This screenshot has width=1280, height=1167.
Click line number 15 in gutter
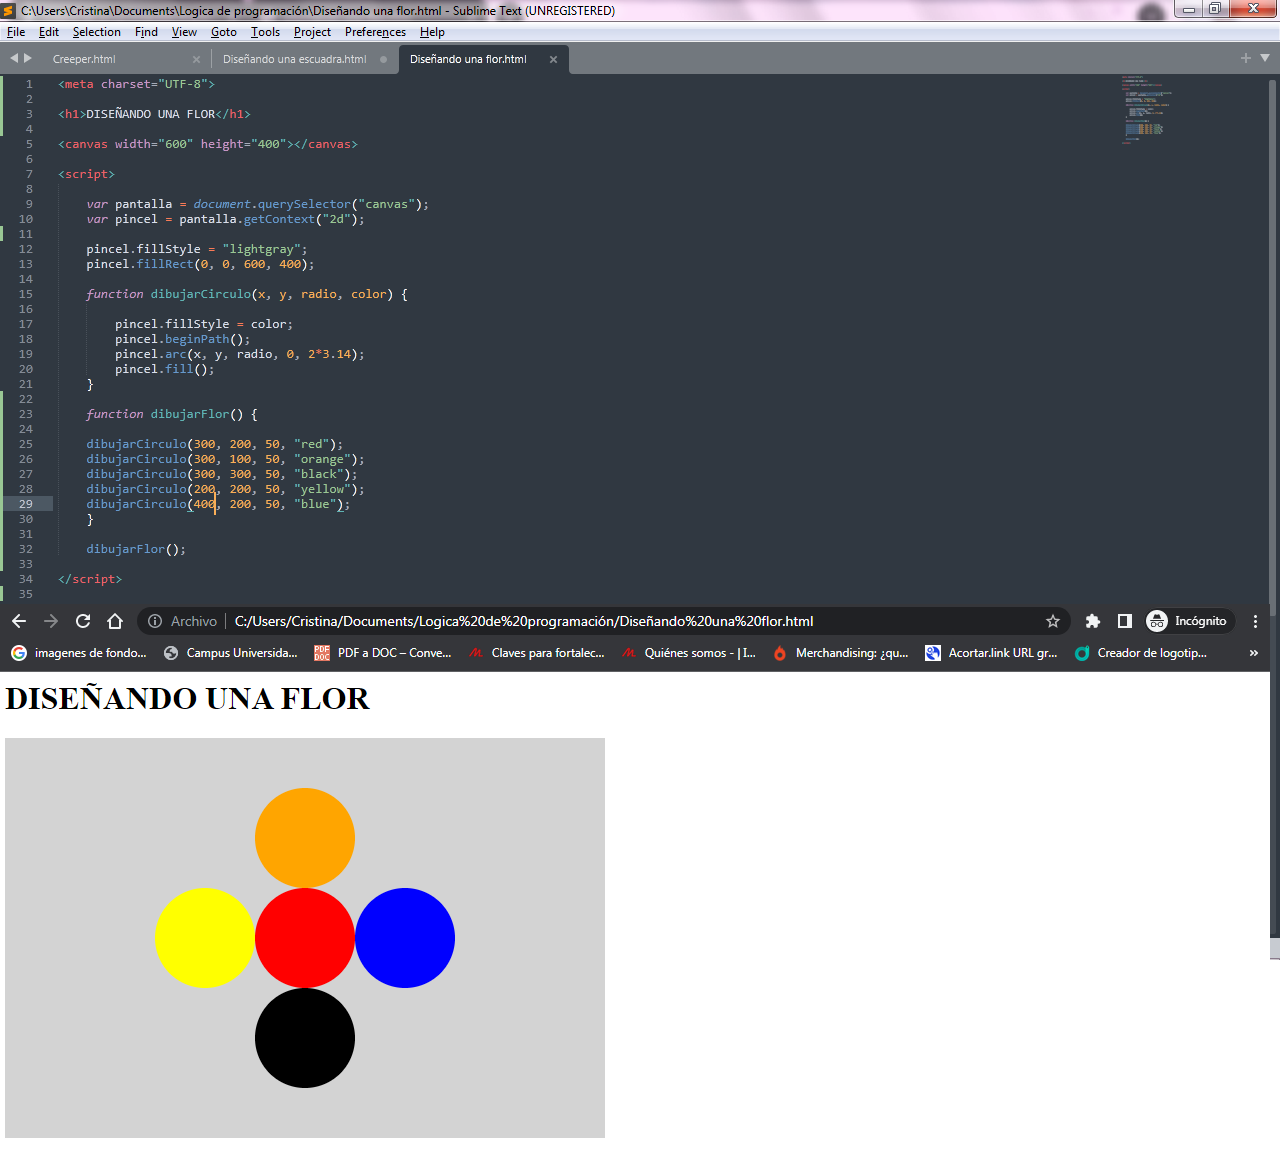(26, 294)
